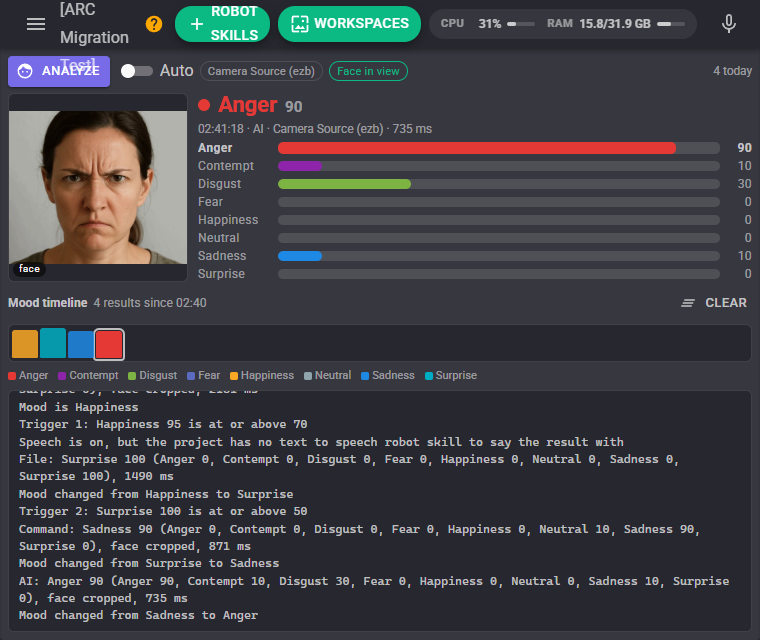Toggle the Auto analyze switch
Image resolution: width=760 pixels, height=640 pixels.
tap(136, 71)
